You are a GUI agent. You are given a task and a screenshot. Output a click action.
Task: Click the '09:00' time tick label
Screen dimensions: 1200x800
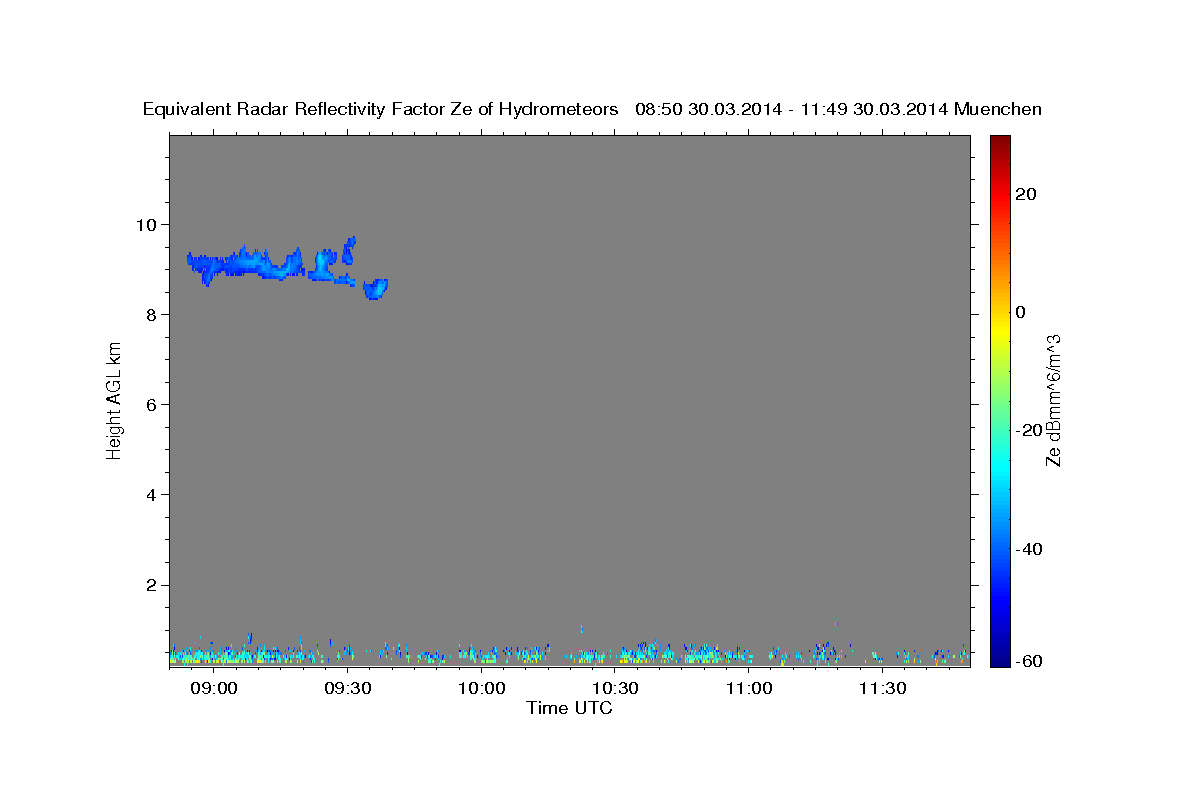[214, 689]
